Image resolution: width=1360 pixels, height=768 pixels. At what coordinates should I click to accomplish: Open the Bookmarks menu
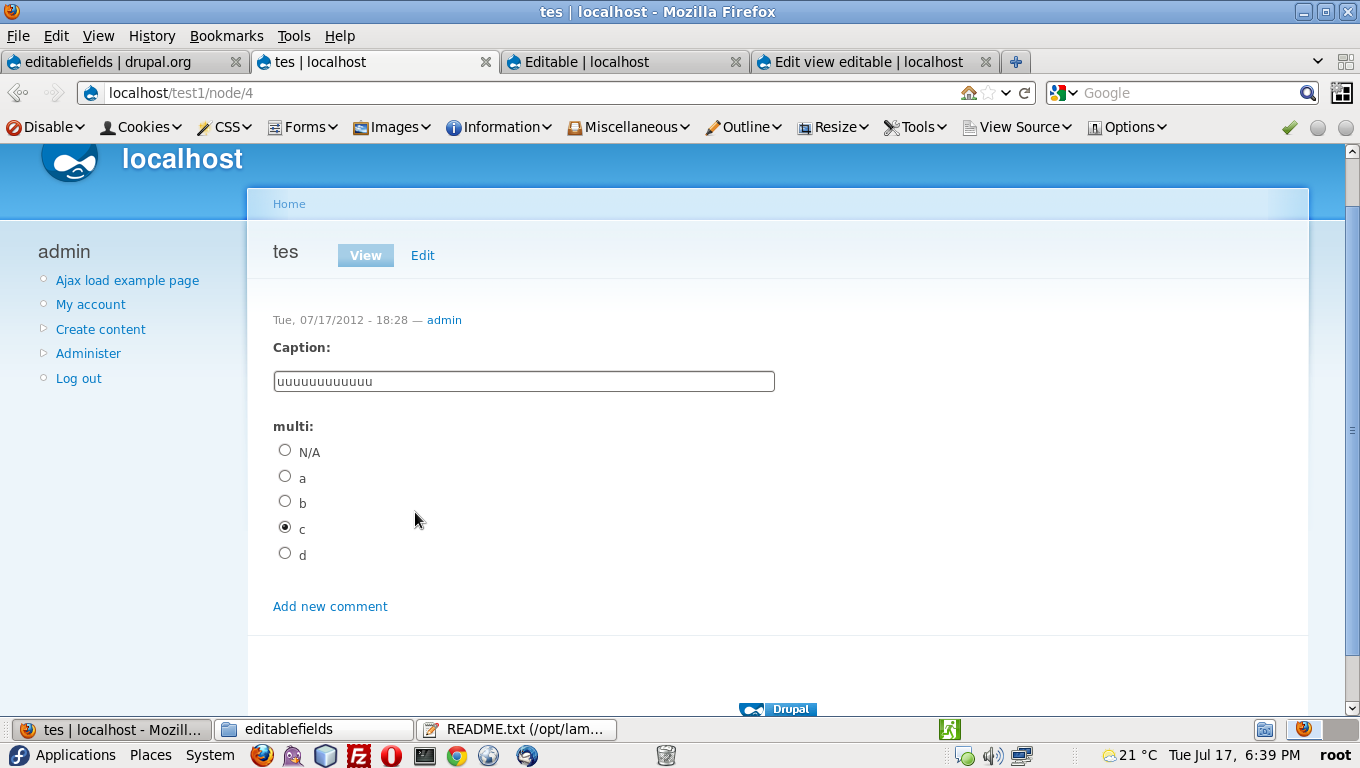pyautogui.click(x=226, y=36)
